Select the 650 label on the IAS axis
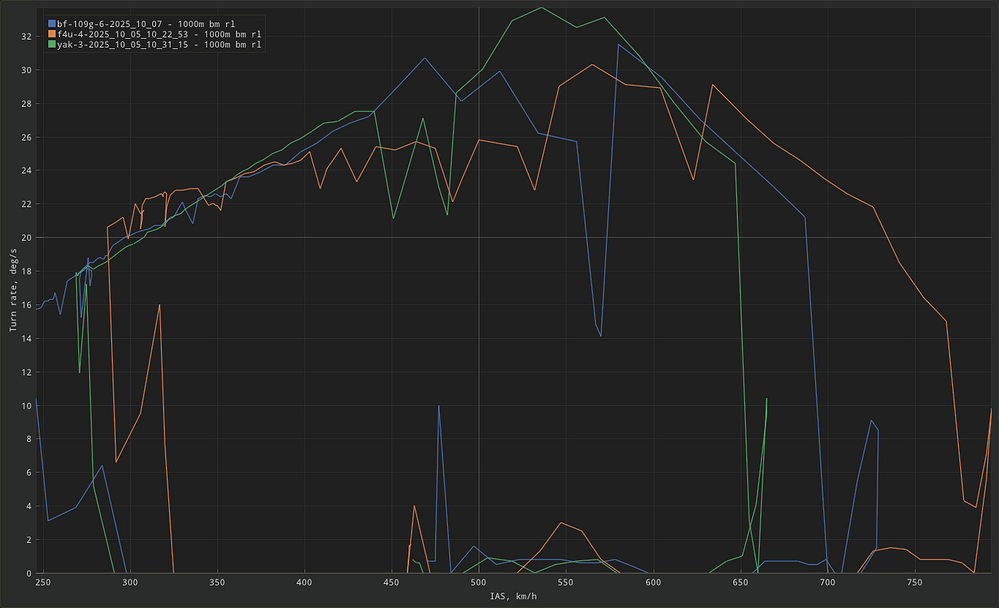The height and width of the screenshot is (608, 999). pos(740,582)
